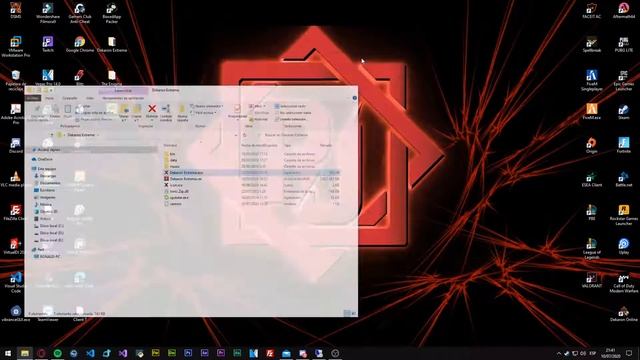Launch vibranceGUI.exe desktop icon
The image size is (640, 360).
tap(16, 313)
